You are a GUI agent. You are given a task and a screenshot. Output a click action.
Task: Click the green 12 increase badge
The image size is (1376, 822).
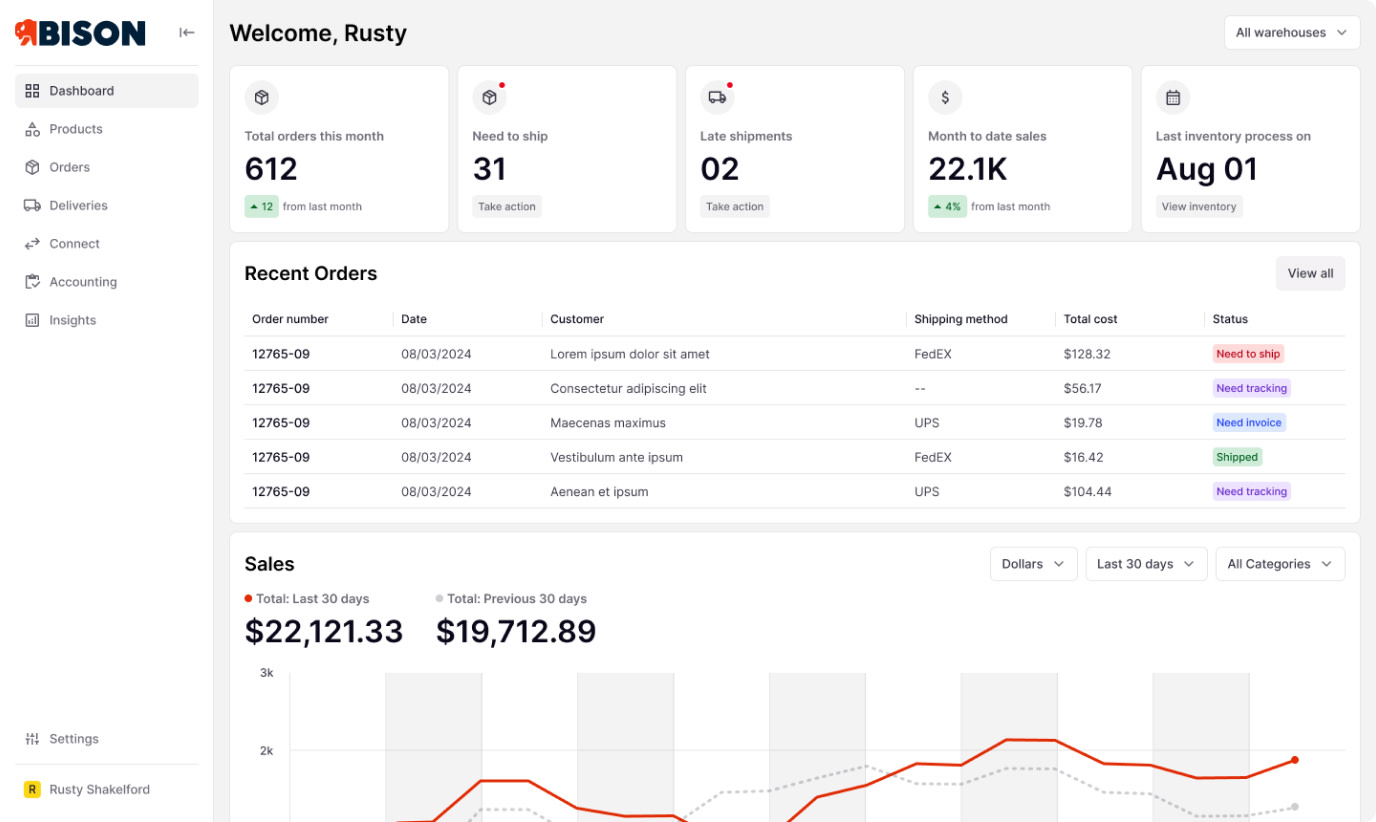pyautogui.click(x=261, y=207)
